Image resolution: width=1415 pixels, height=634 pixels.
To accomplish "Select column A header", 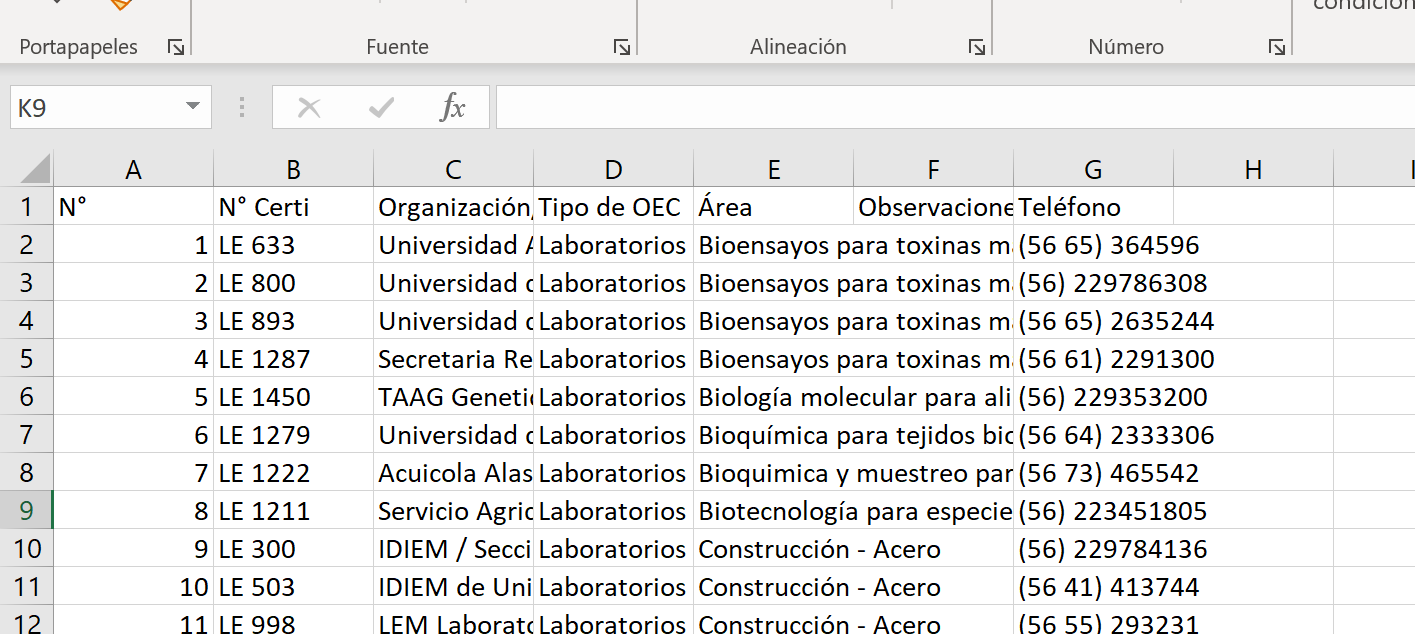I will click(133, 170).
